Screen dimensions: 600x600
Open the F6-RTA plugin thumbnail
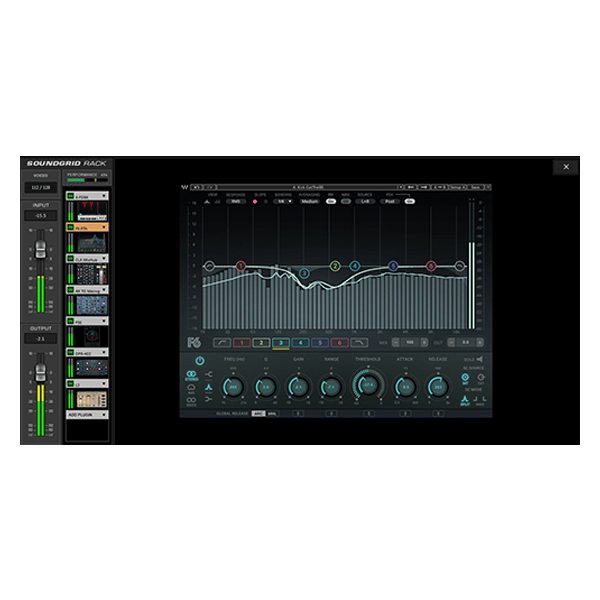[x=92, y=243]
